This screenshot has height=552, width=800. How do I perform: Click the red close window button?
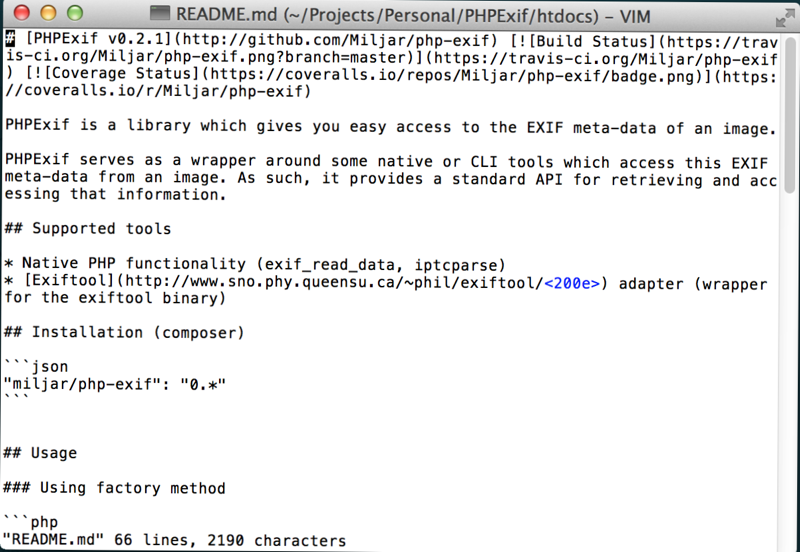pyautogui.click(x=22, y=13)
